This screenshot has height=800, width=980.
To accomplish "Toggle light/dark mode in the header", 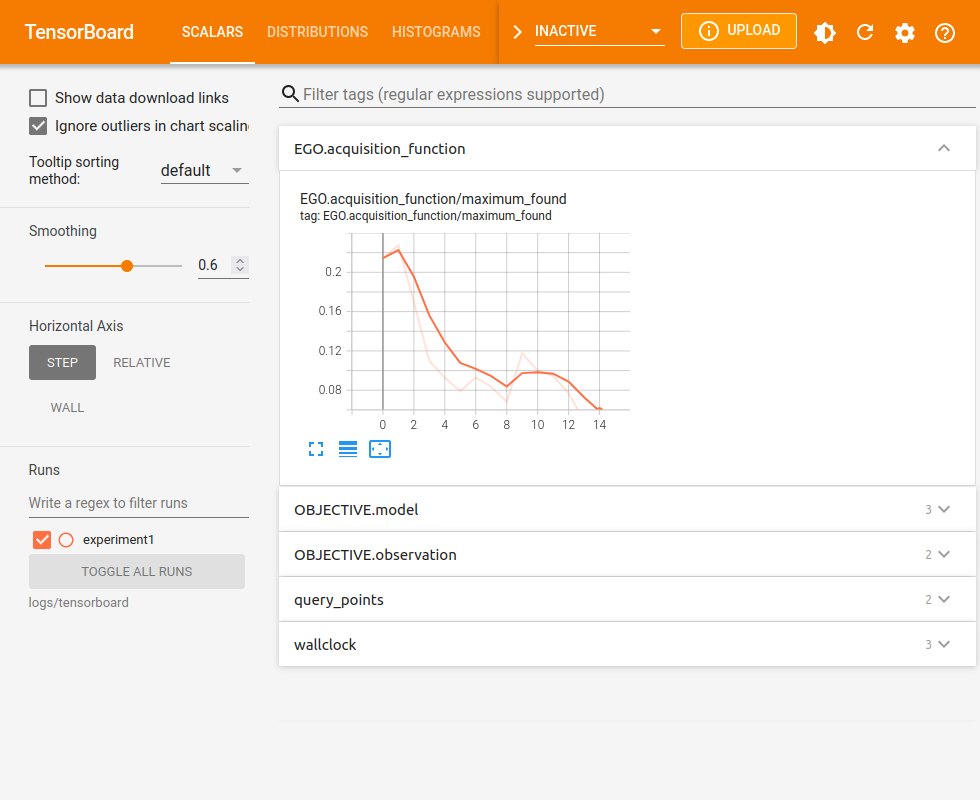I will (825, 32).
